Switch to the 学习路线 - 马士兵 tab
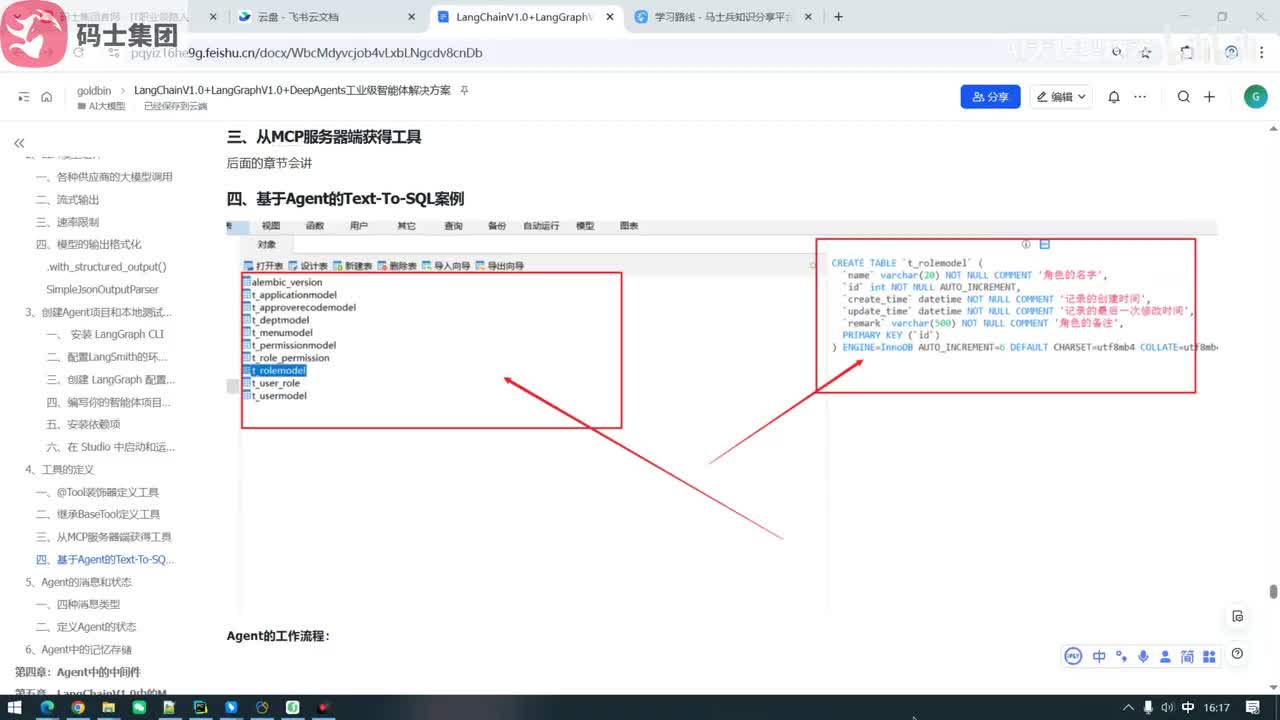 point(722,16)
